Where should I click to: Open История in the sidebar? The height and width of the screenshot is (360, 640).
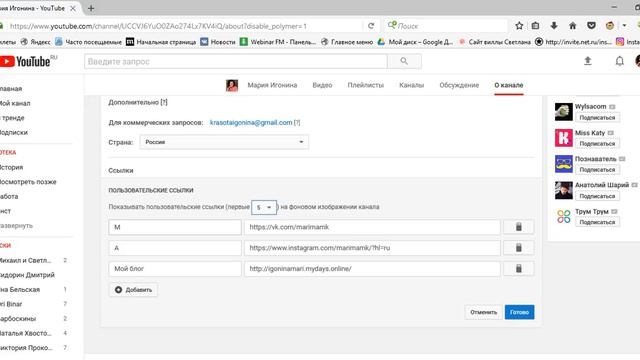pyautogui.click(x=11, y=167)
